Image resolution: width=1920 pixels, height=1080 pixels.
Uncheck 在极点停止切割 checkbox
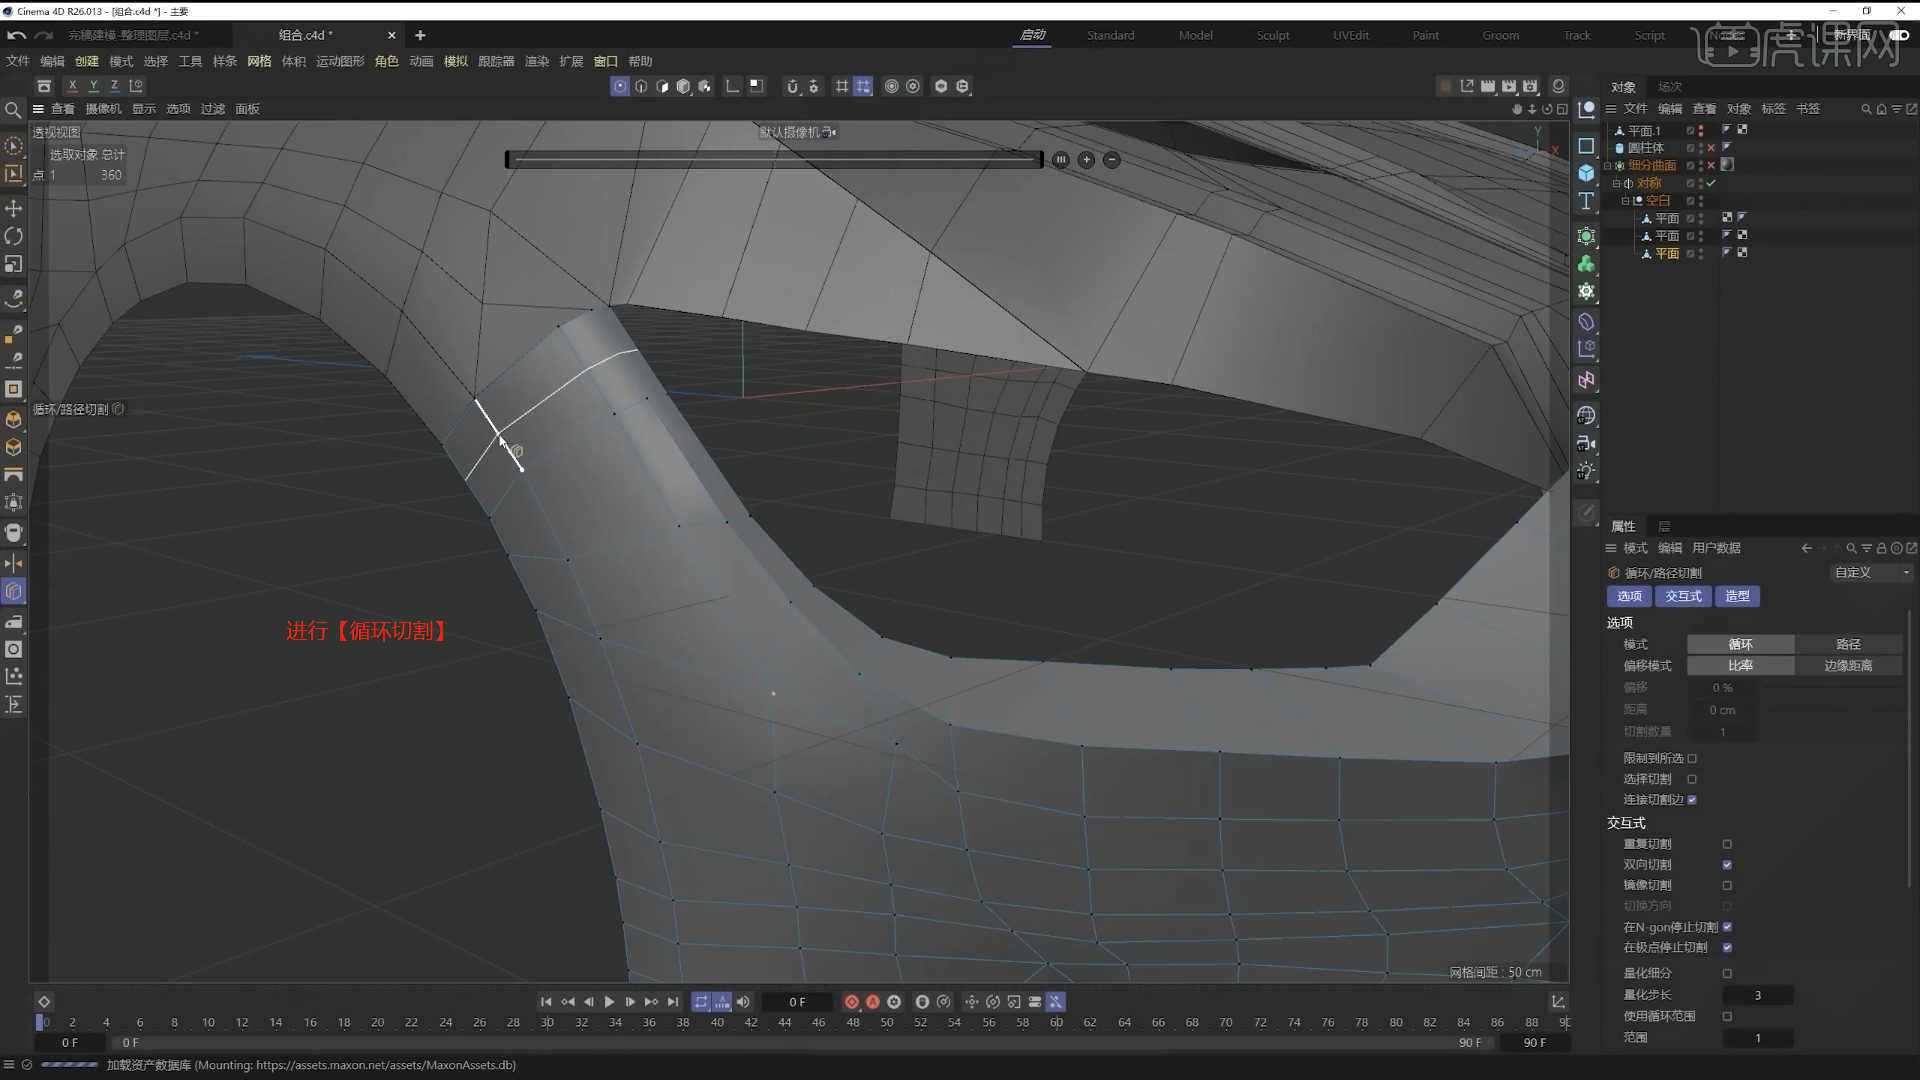1727,948
